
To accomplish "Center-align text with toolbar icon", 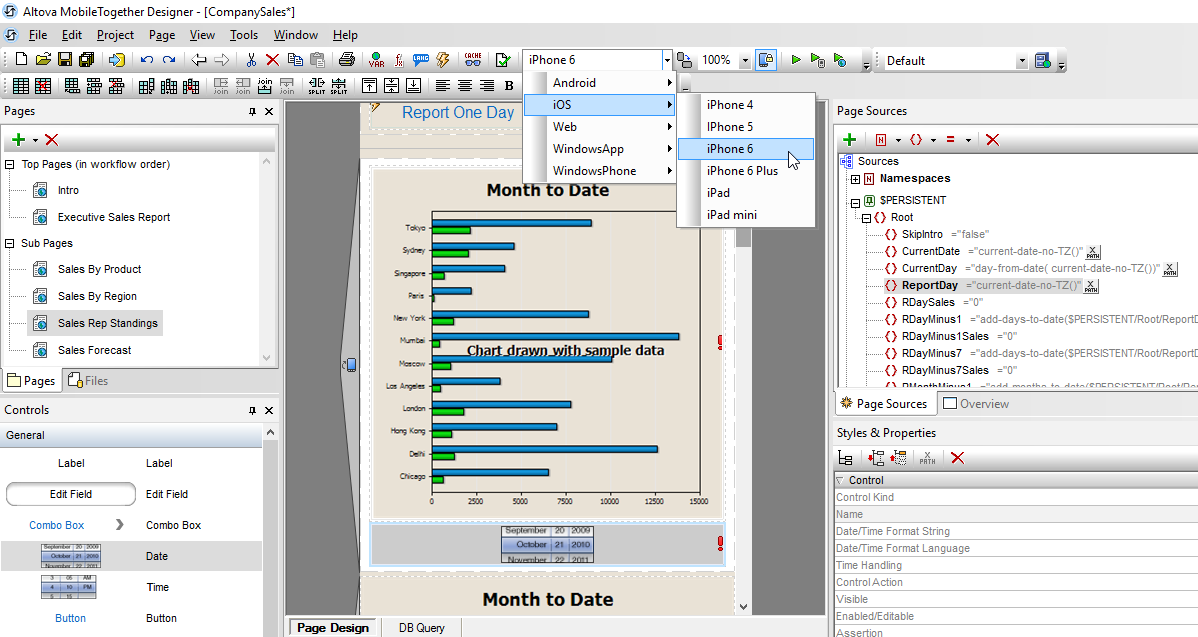I will (465, 86).
